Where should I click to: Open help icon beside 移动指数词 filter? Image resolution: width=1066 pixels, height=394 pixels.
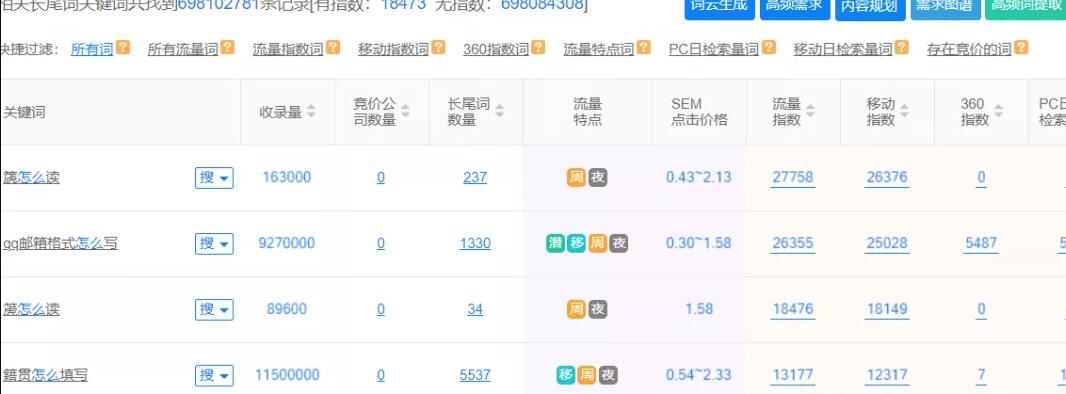(439, 48)
